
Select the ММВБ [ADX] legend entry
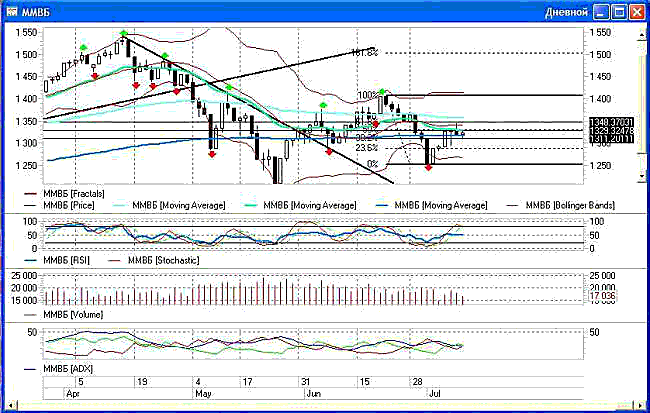[x=58, y=369]
